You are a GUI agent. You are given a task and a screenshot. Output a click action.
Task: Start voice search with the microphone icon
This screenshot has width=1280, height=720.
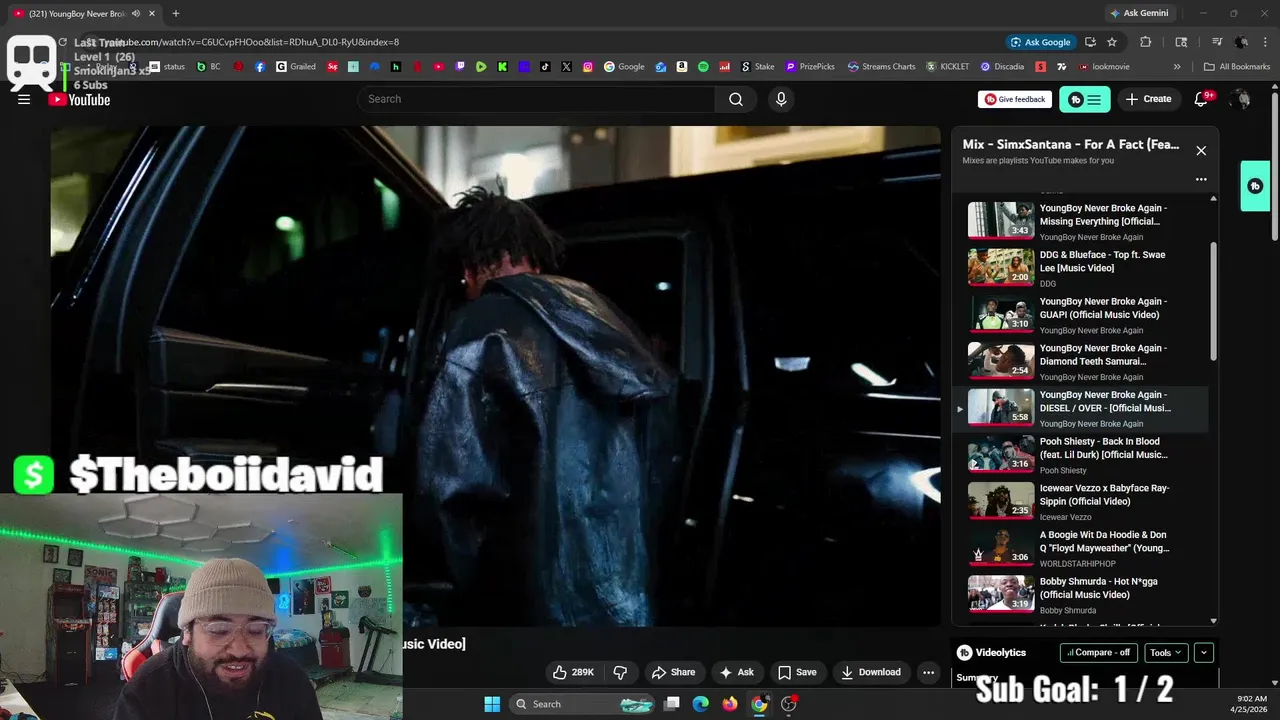pos(781,99)
